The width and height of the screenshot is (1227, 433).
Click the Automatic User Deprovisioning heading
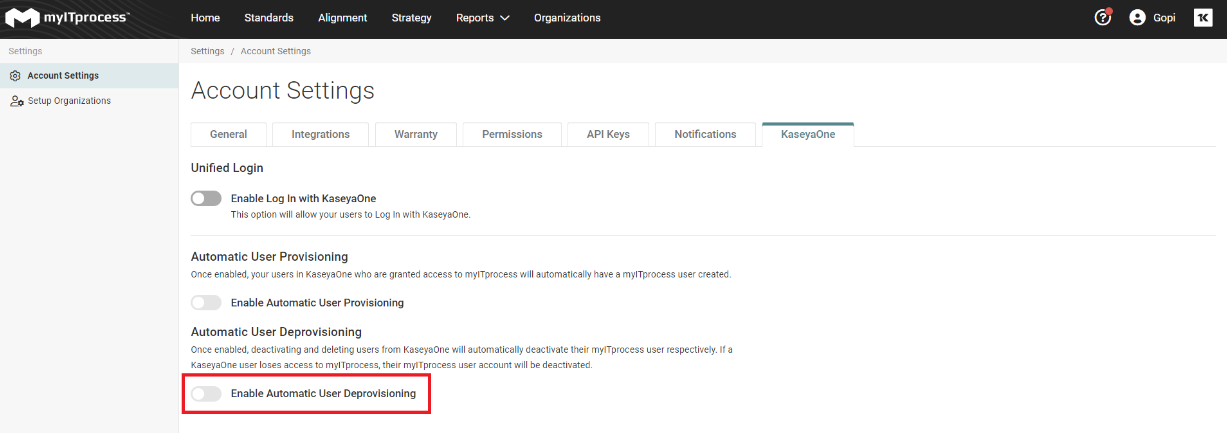pyautogui.click(x=276, y=332)
